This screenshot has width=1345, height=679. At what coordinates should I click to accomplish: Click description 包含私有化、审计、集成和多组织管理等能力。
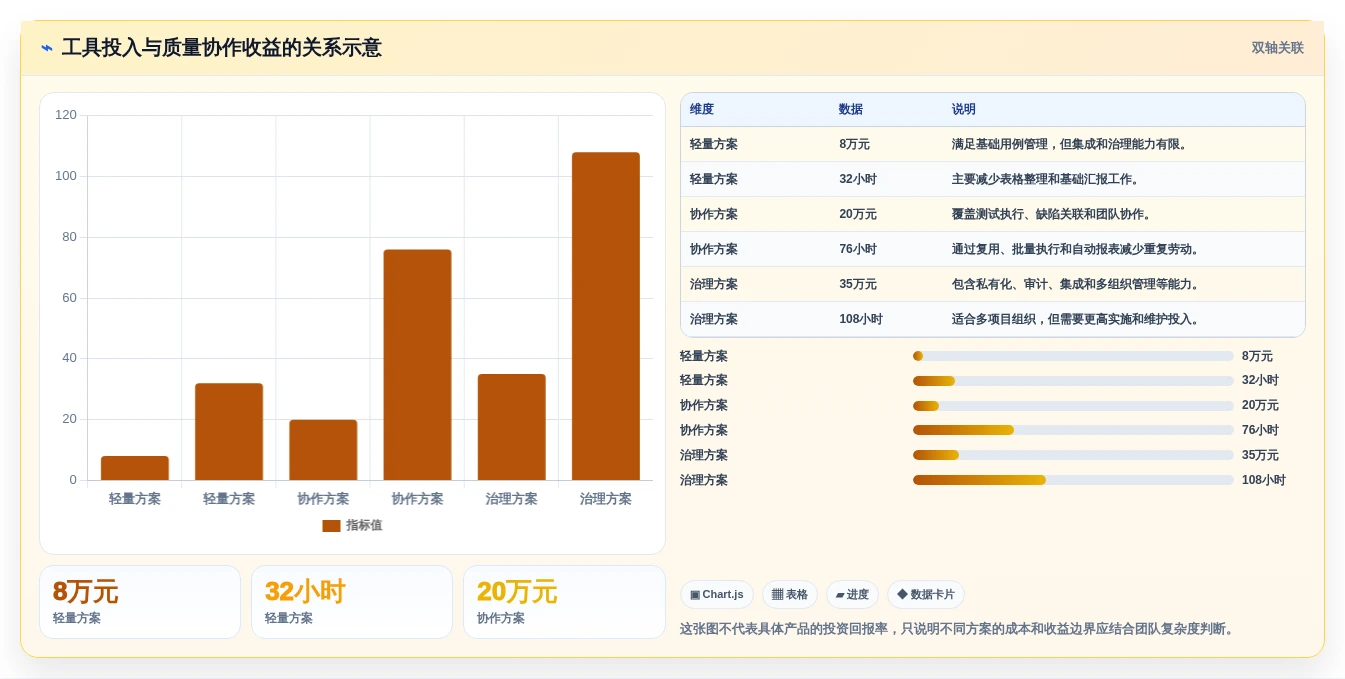click(x=1077, y=285)
